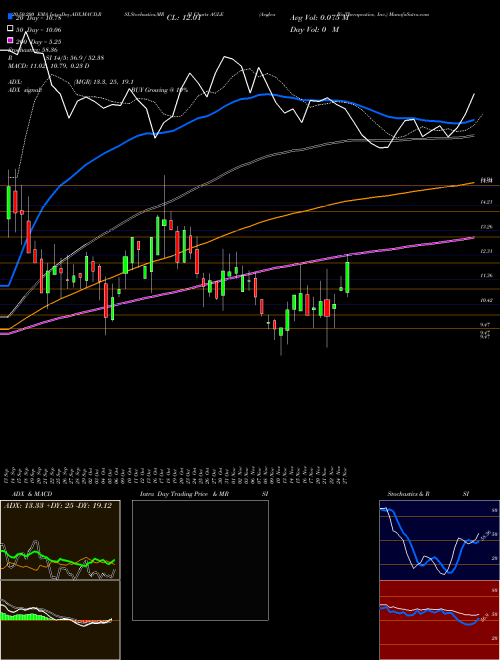Viewport: 500px width, 660px height.
Task: Click the 'CL: 12.01' closing price label
Action: 182,18
